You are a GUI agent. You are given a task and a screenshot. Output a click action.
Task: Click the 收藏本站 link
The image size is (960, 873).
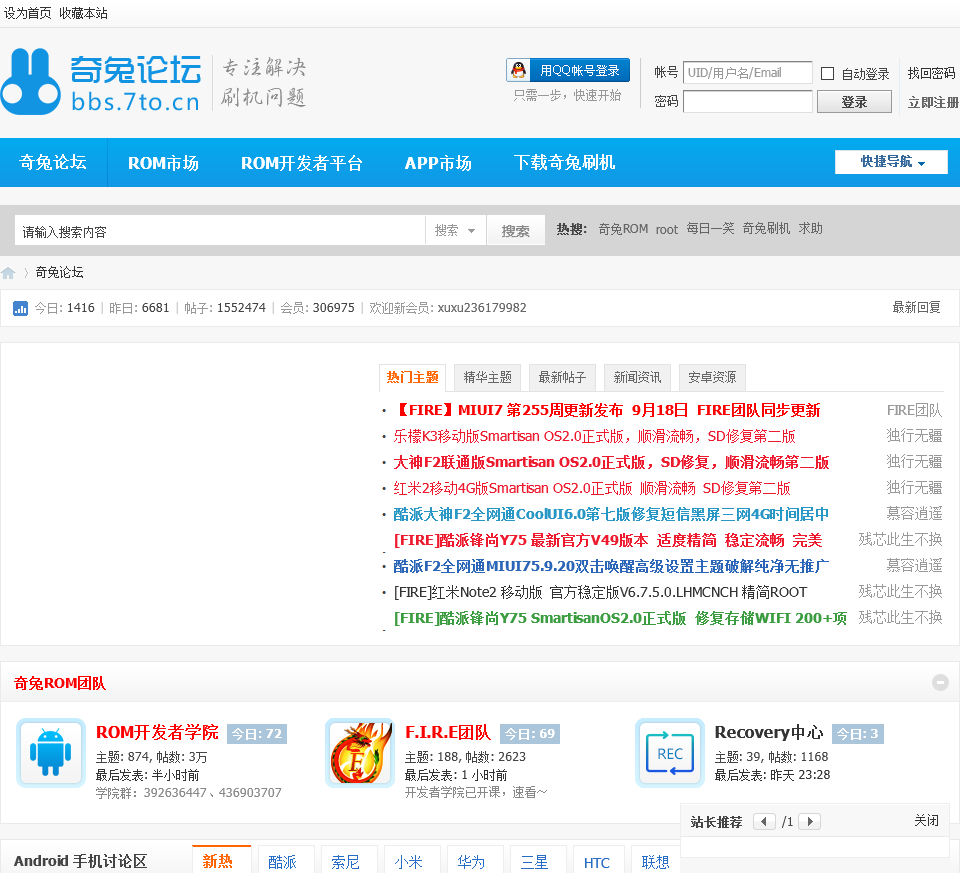[x=83, y=13]
